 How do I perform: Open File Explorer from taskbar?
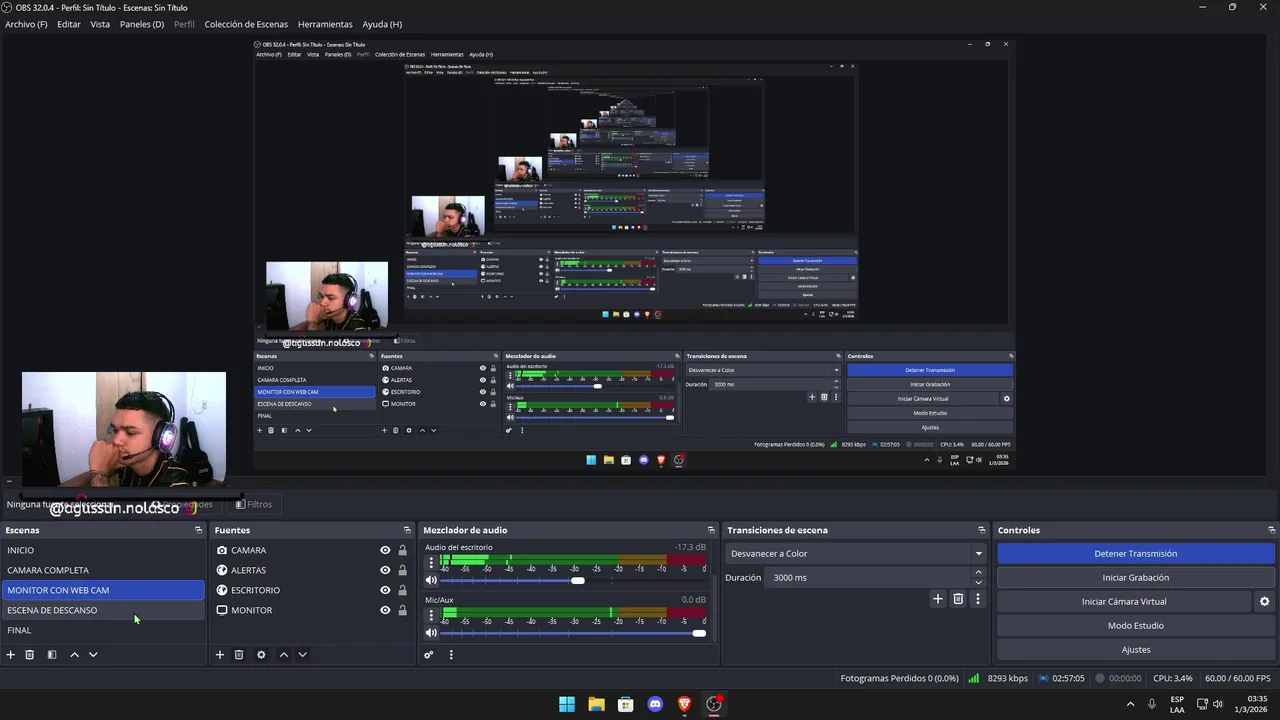[x=596, y=704]
